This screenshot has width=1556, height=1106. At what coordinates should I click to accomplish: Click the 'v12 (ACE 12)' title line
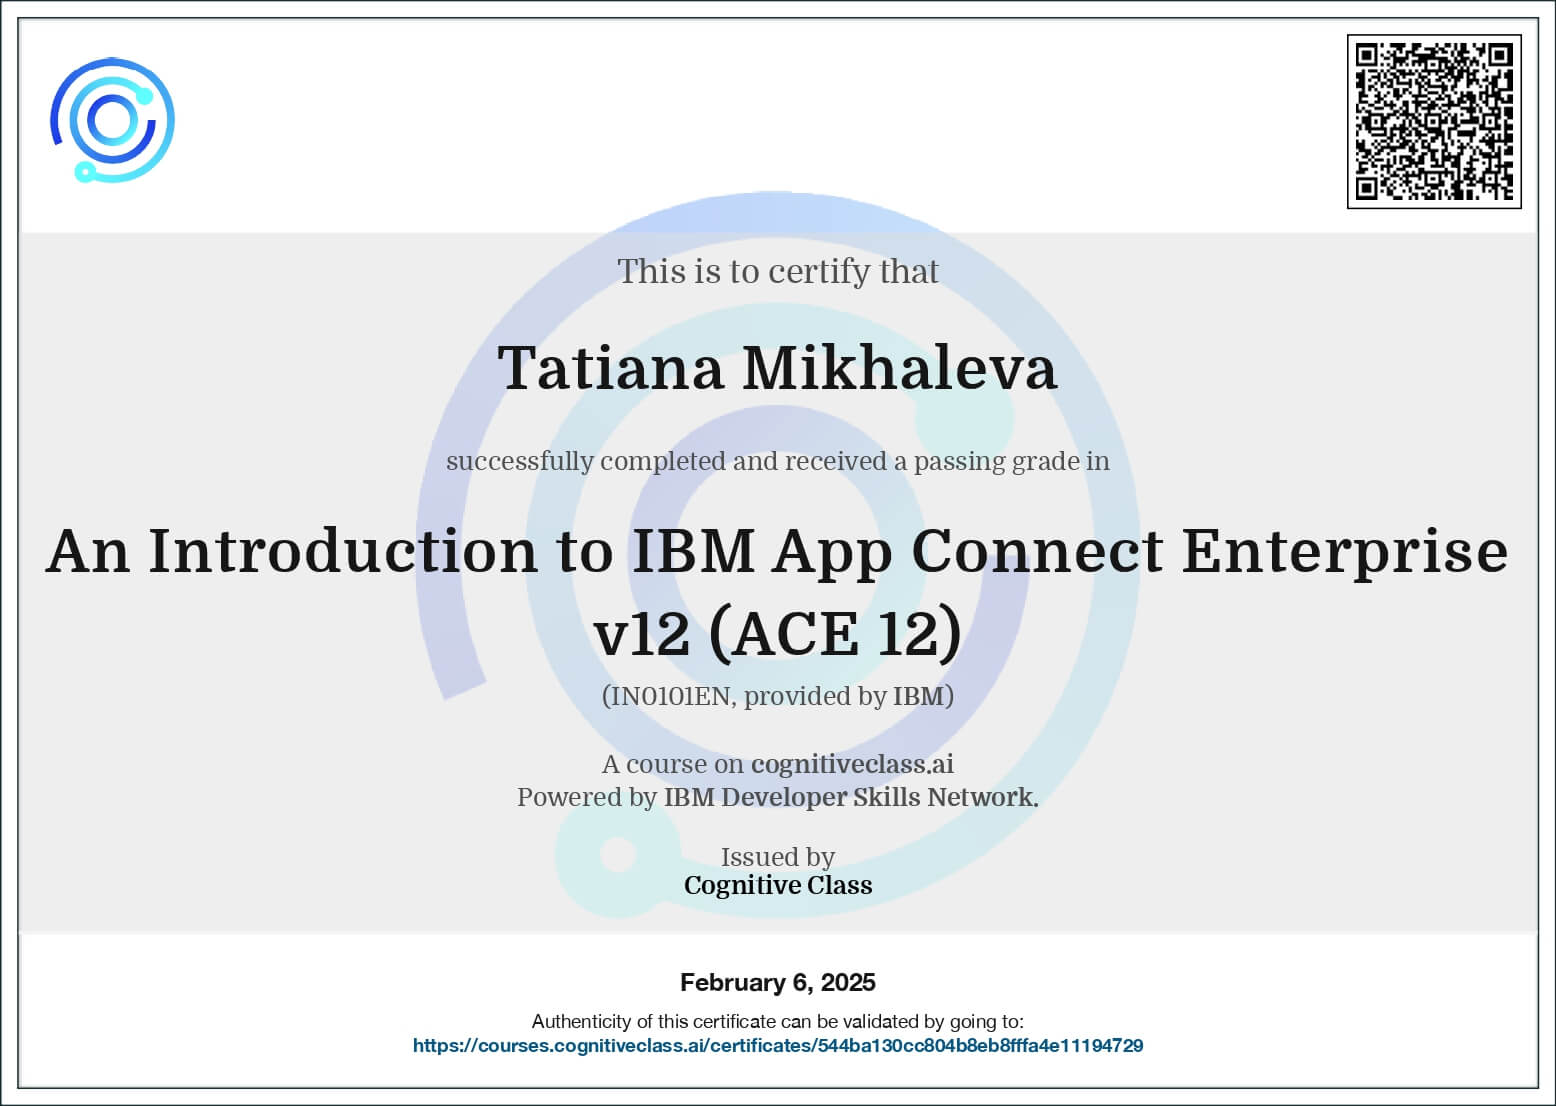pyautogui.click(x=777, y=633)
